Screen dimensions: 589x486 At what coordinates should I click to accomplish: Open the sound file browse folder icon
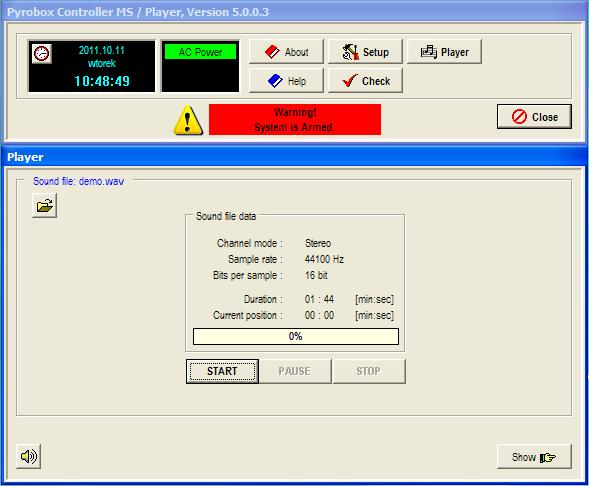(x=44, y=205)
